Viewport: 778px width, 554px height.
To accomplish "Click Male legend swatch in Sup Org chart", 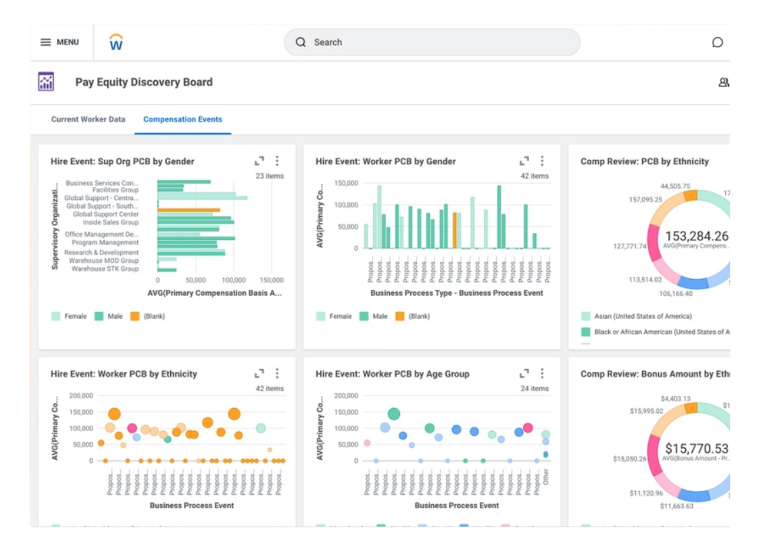I will (99, 316).
